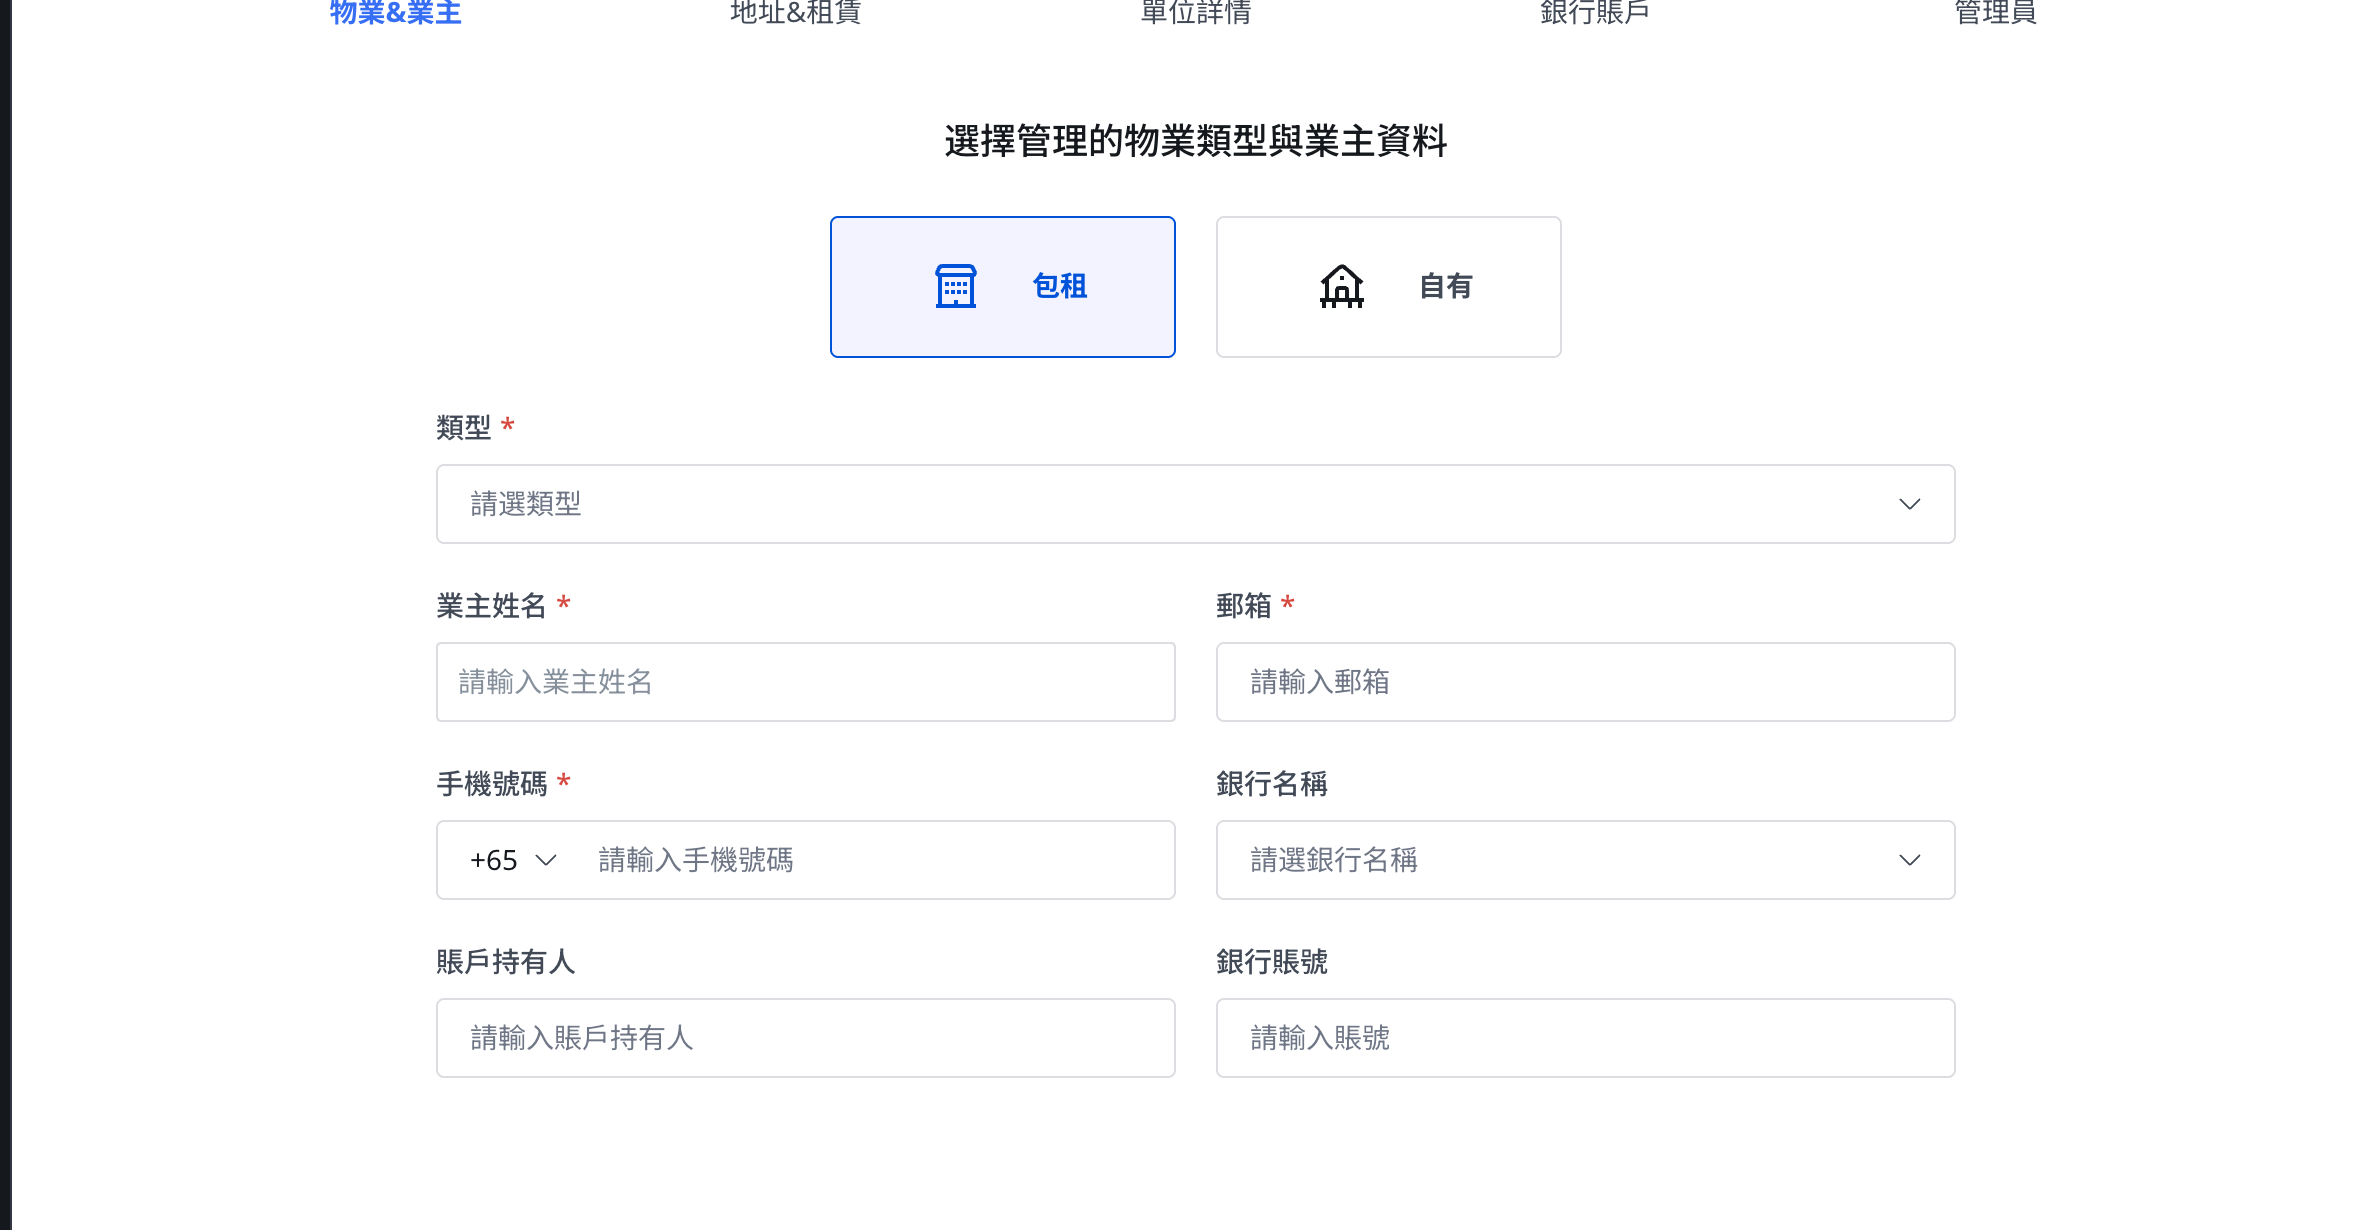The image size is (2380, 1230).
Task: Click the 賬戶持有人 field label
Action: (x=506, y=962)
